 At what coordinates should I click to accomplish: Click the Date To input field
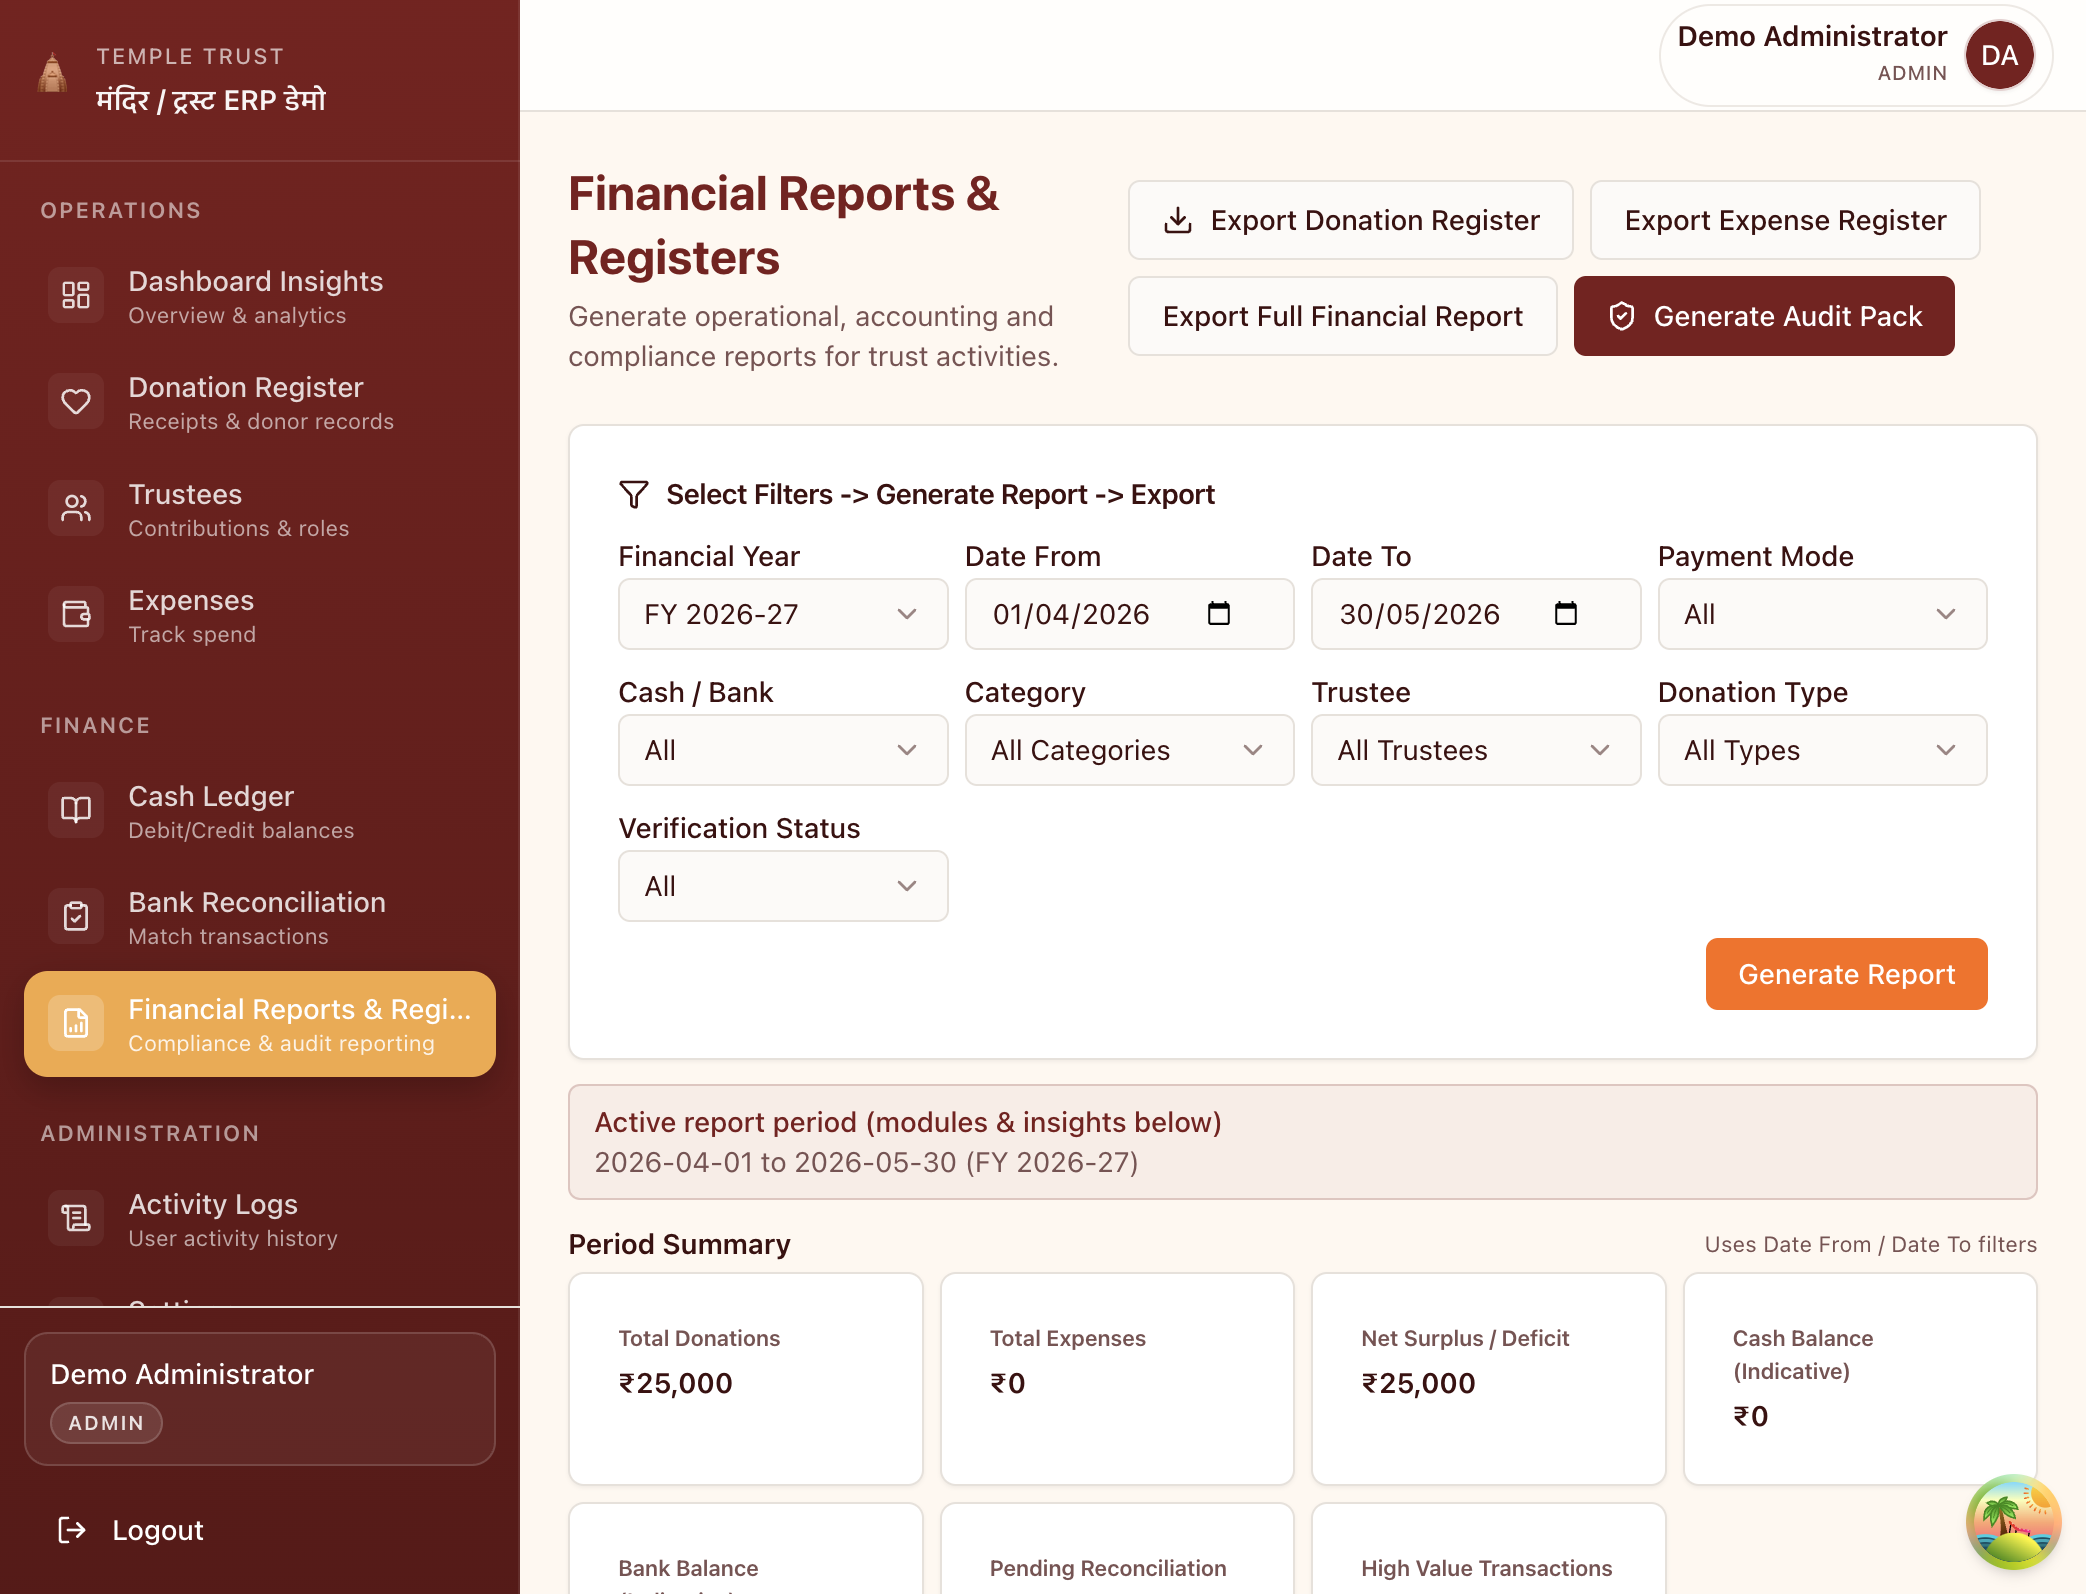[1476, 614]
